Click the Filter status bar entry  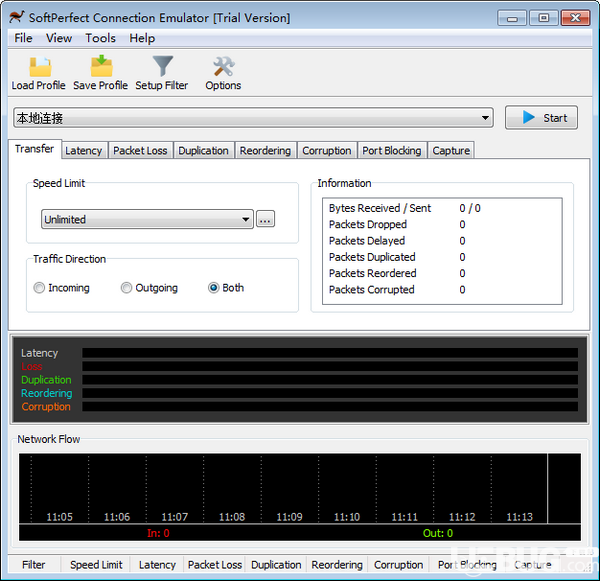34,565
